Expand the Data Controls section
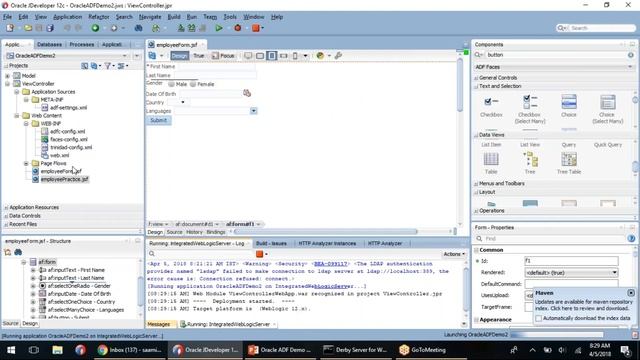 (x=6, y=216)
